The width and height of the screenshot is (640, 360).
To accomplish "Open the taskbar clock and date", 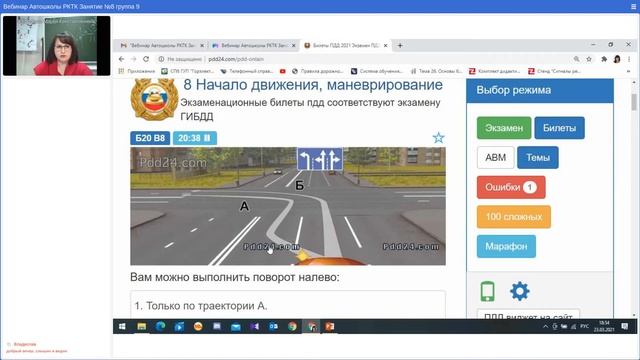I will point(604,326).
